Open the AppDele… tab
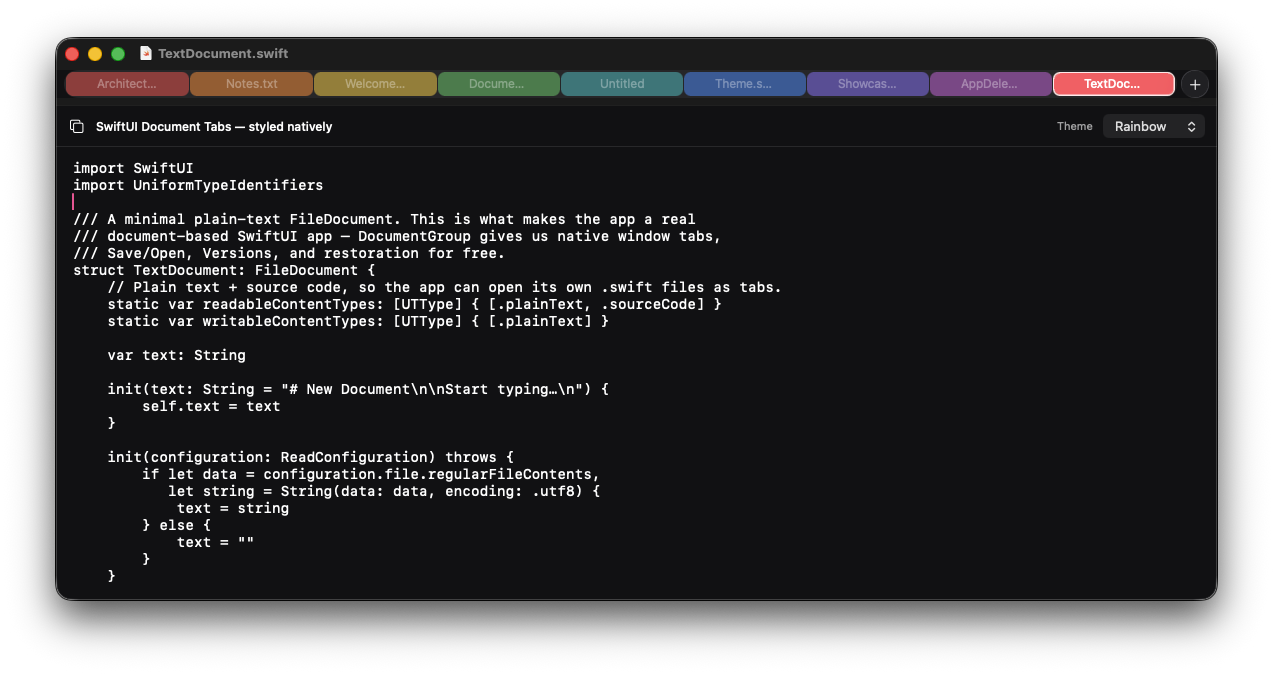Image resolution: width=1273 pixels, height=674 pixels. tap(990, 84)
